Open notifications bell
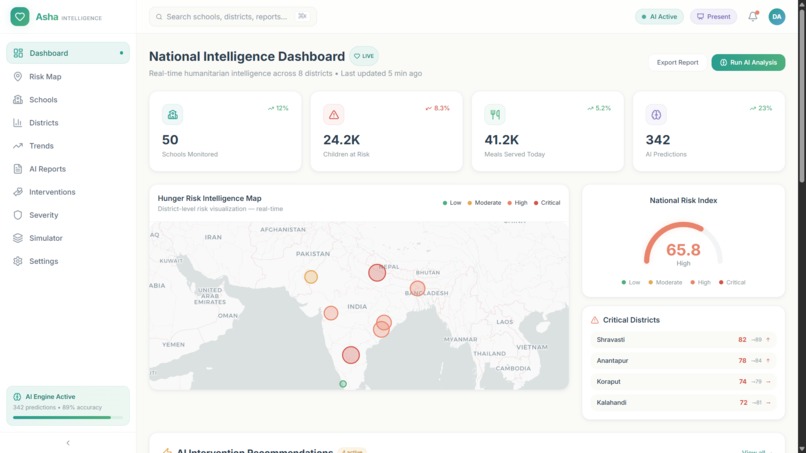Image resolution: width=806 pixels, height=453 pixels. pyautogui.click(x=753, y=16)
